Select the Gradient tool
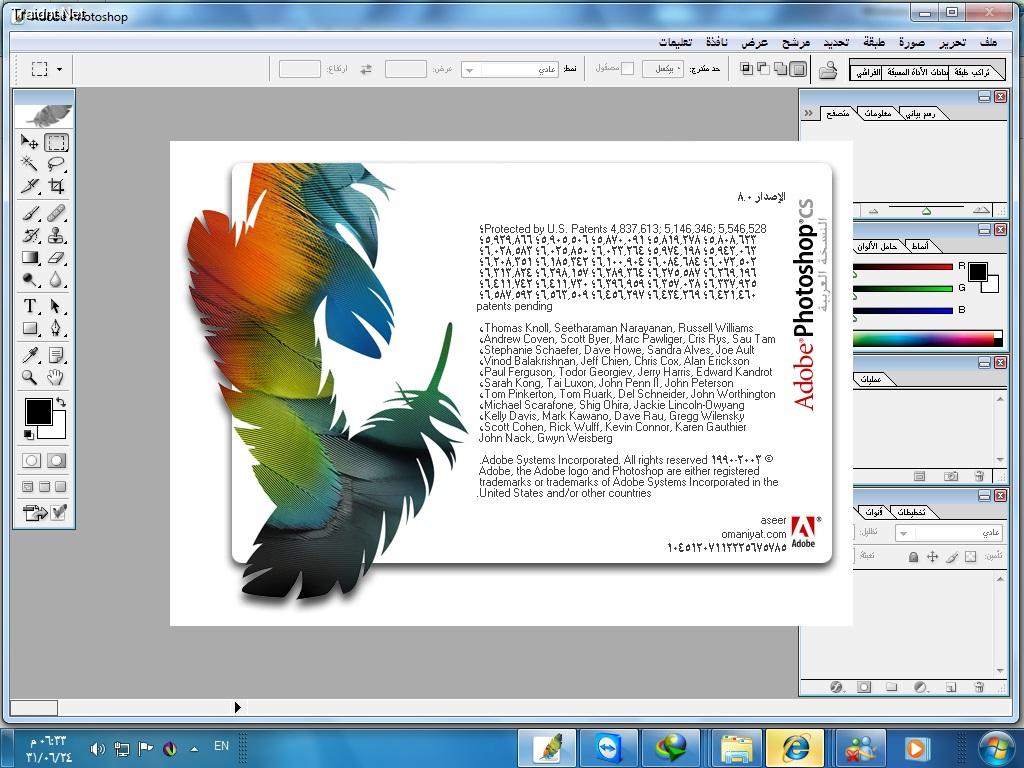The image size is (1024, 768). pyautogui.click(x=29, y=257)
